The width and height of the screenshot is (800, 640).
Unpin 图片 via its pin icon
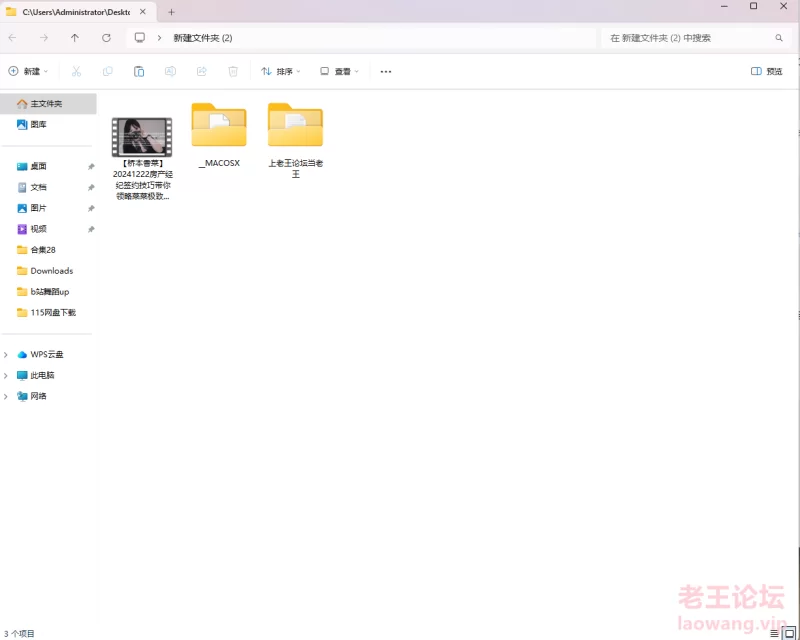[x=91, y=208]
